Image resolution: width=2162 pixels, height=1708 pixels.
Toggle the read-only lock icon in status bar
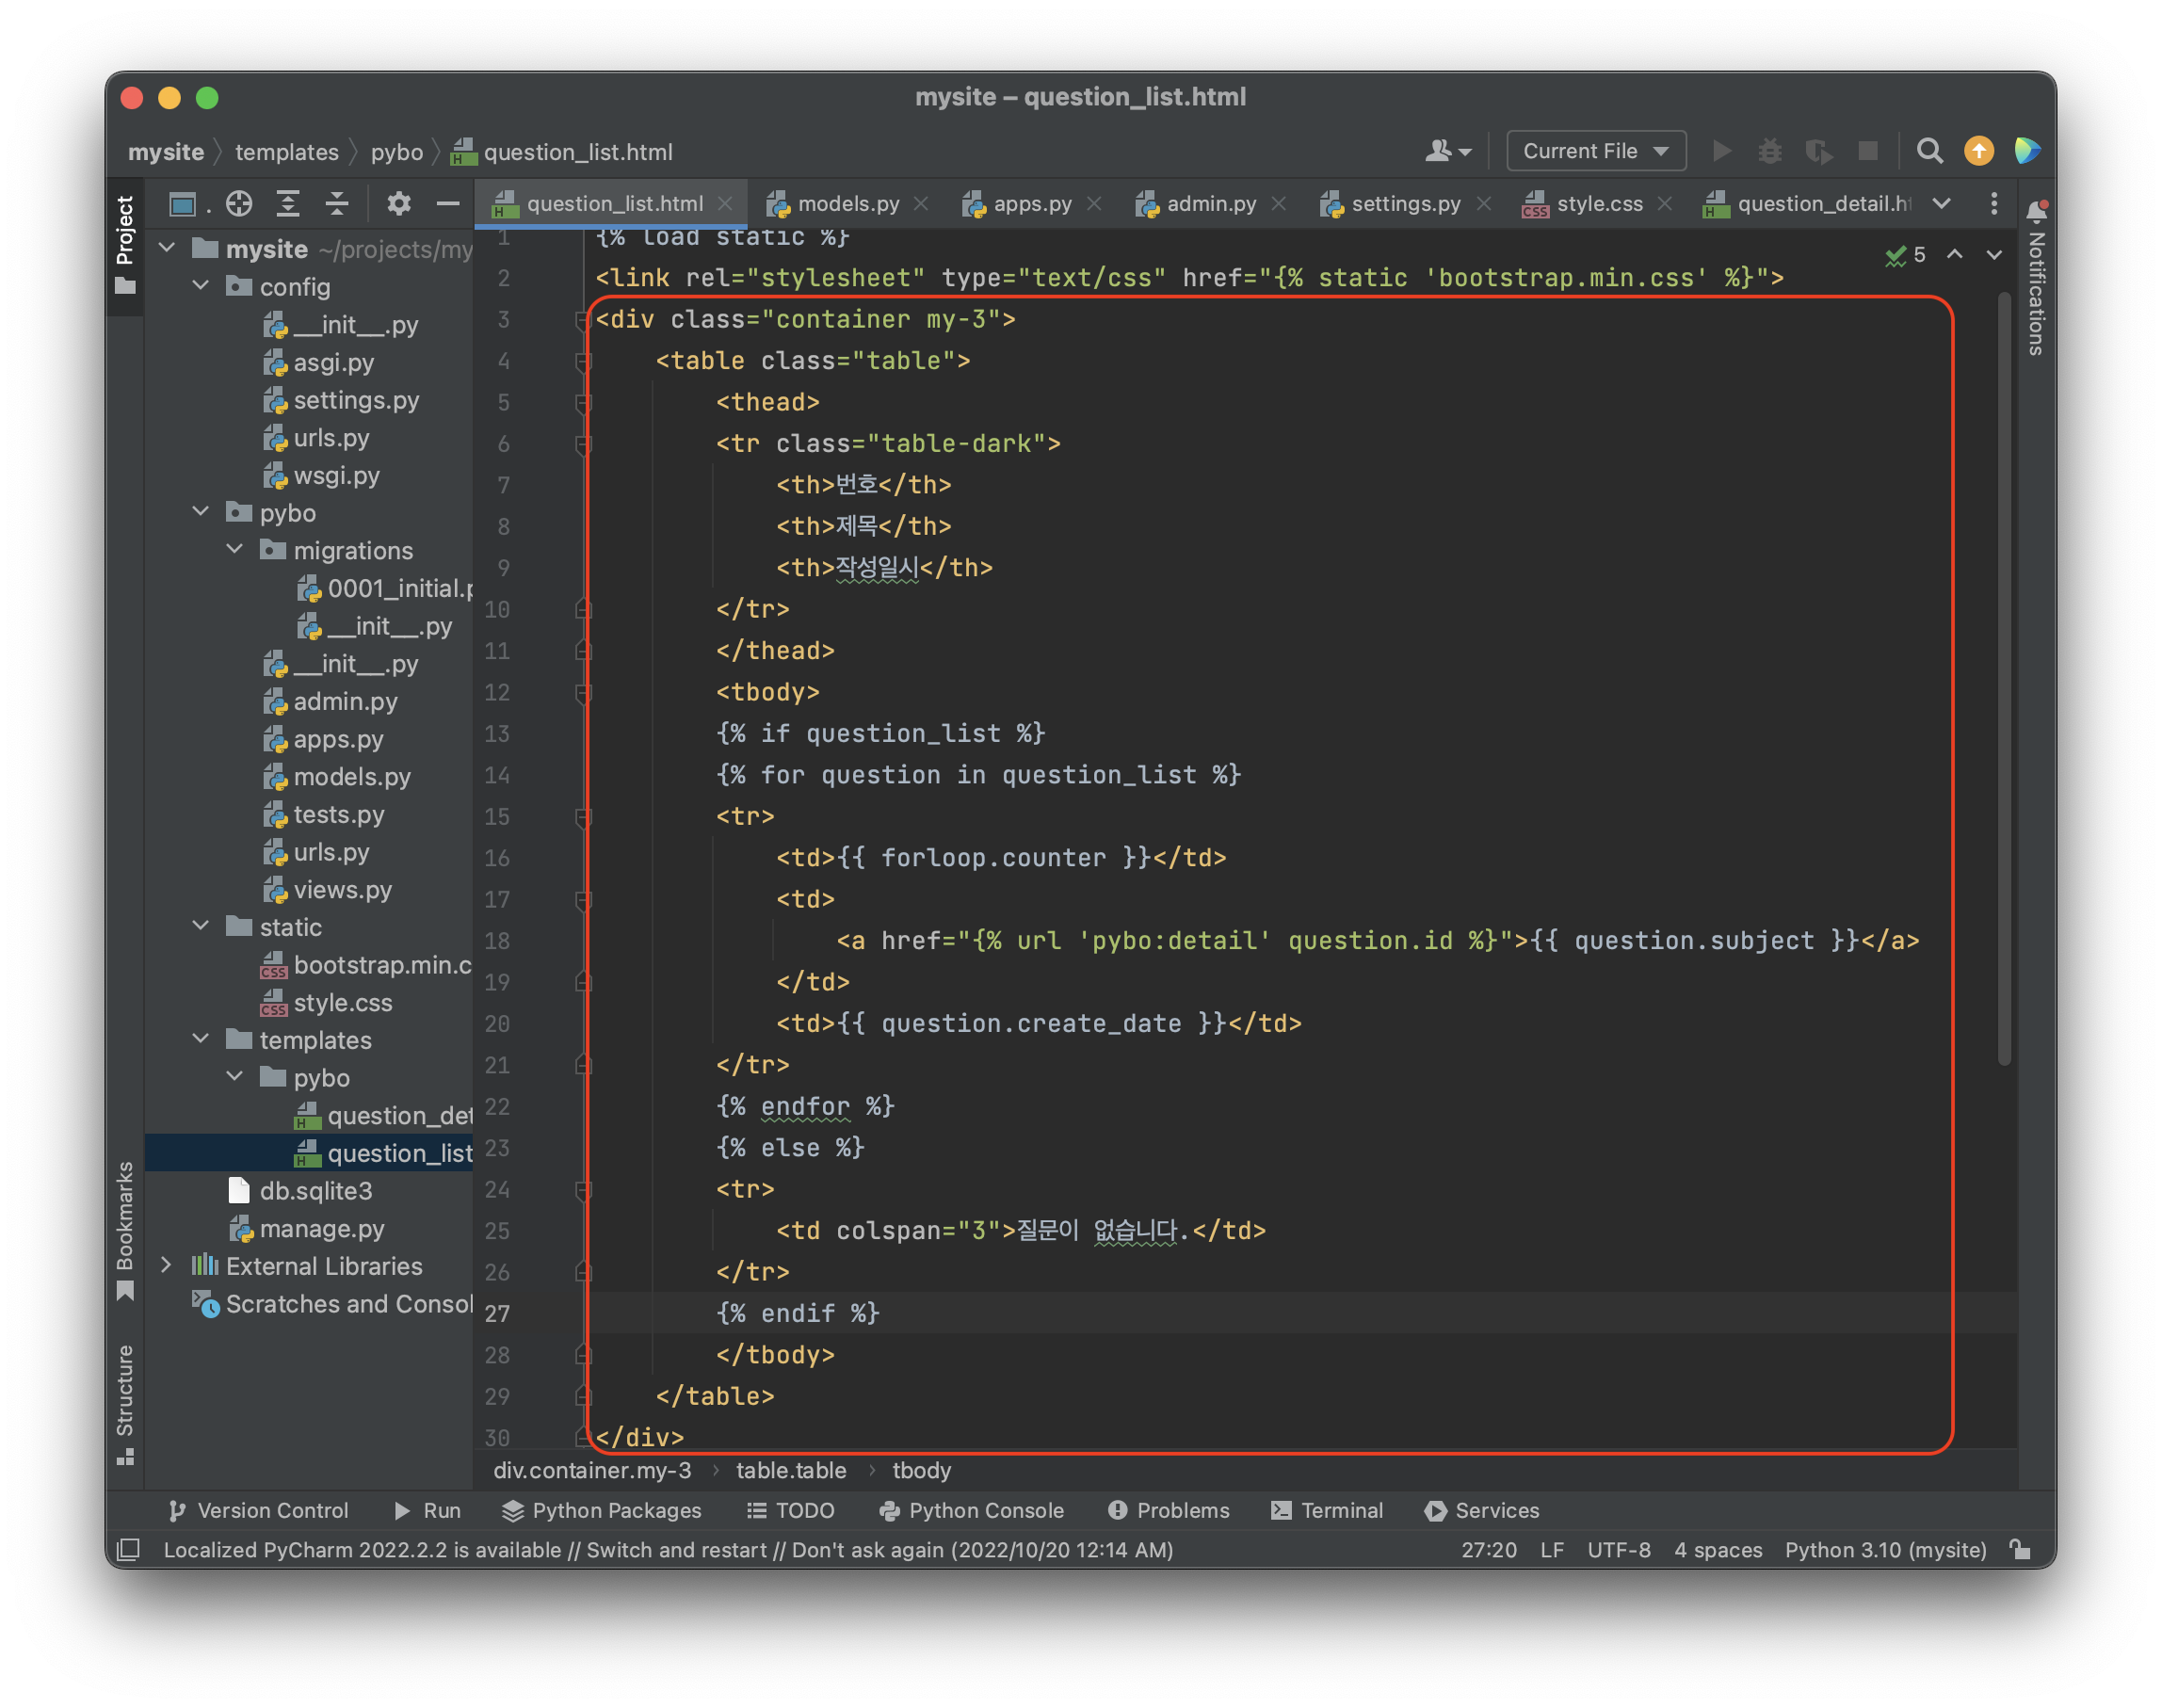click(2021, 1550)
